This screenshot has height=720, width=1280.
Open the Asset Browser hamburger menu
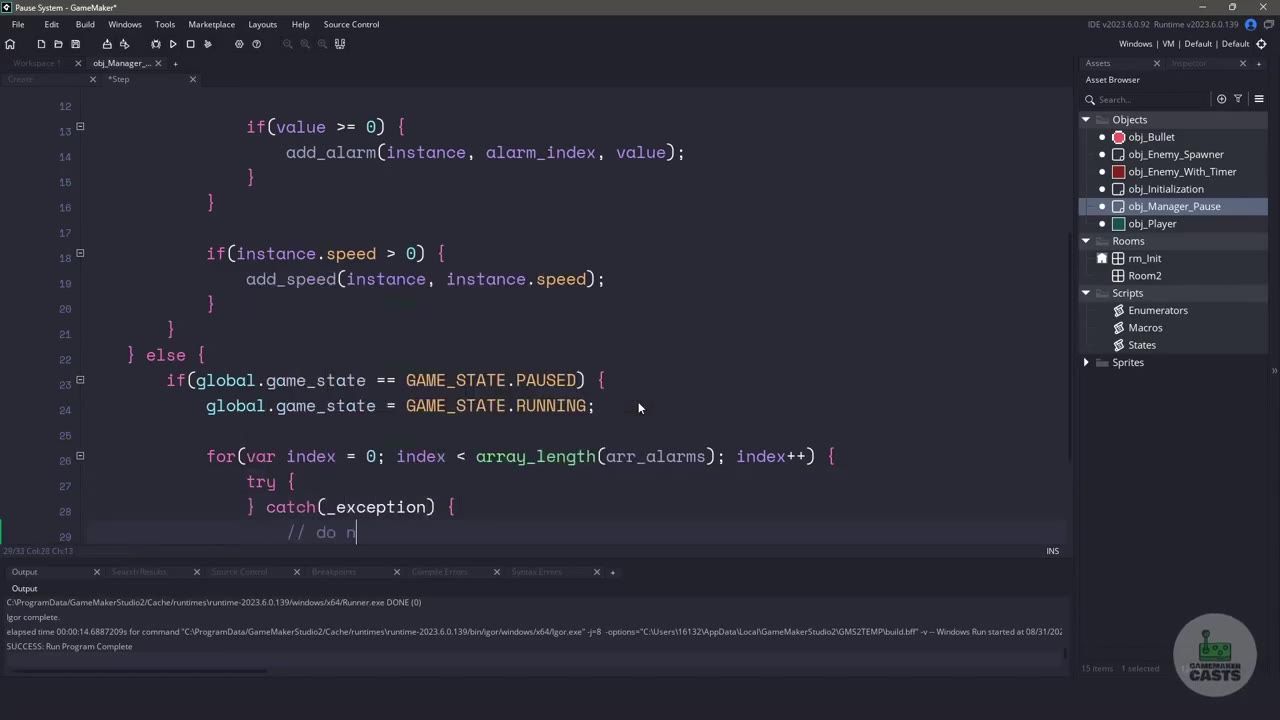(x=1259, y=99)
